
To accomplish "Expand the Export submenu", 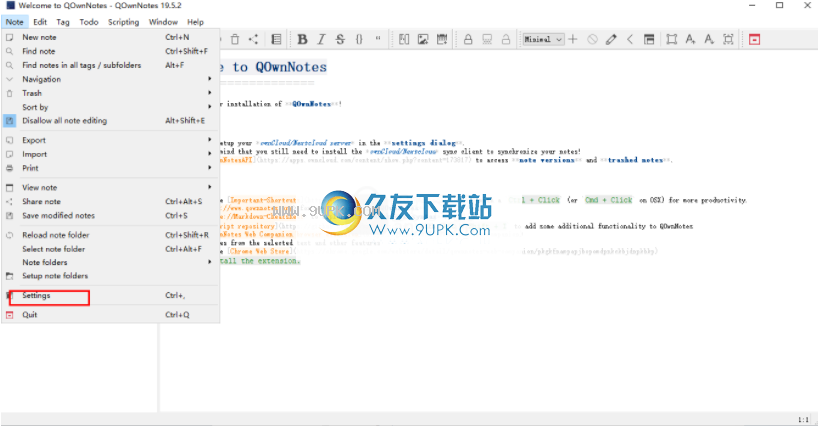I will click(111, 140).
